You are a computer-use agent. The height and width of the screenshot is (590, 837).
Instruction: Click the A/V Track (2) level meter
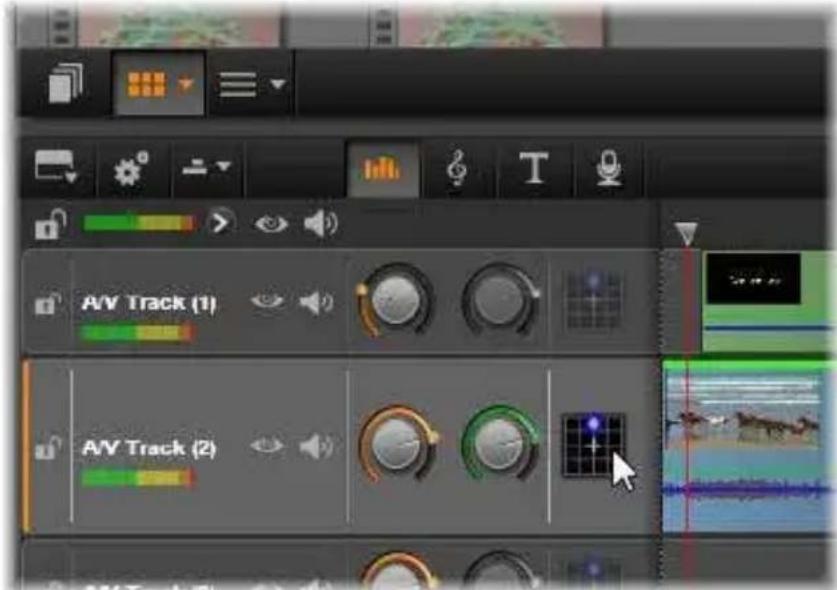137,477
